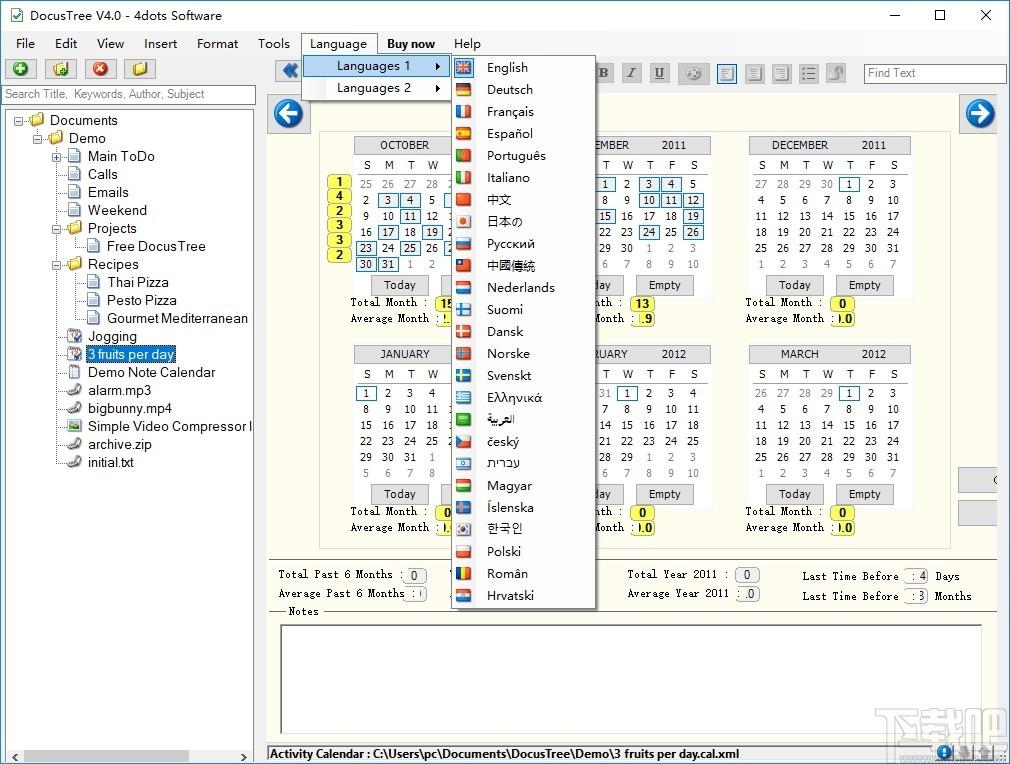Screen dimensions: 1010x764
Task: Click Today under the October calendar
Action: pyautogui.click(x=400, y=285)
